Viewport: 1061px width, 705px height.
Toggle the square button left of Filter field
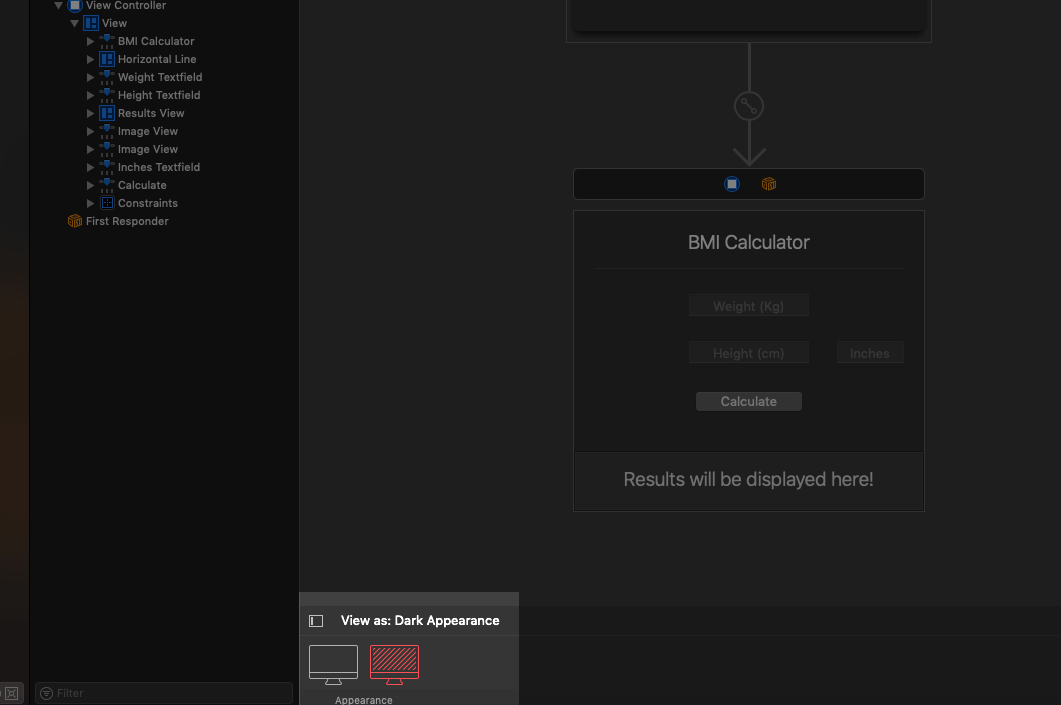(x=12, y=693)
